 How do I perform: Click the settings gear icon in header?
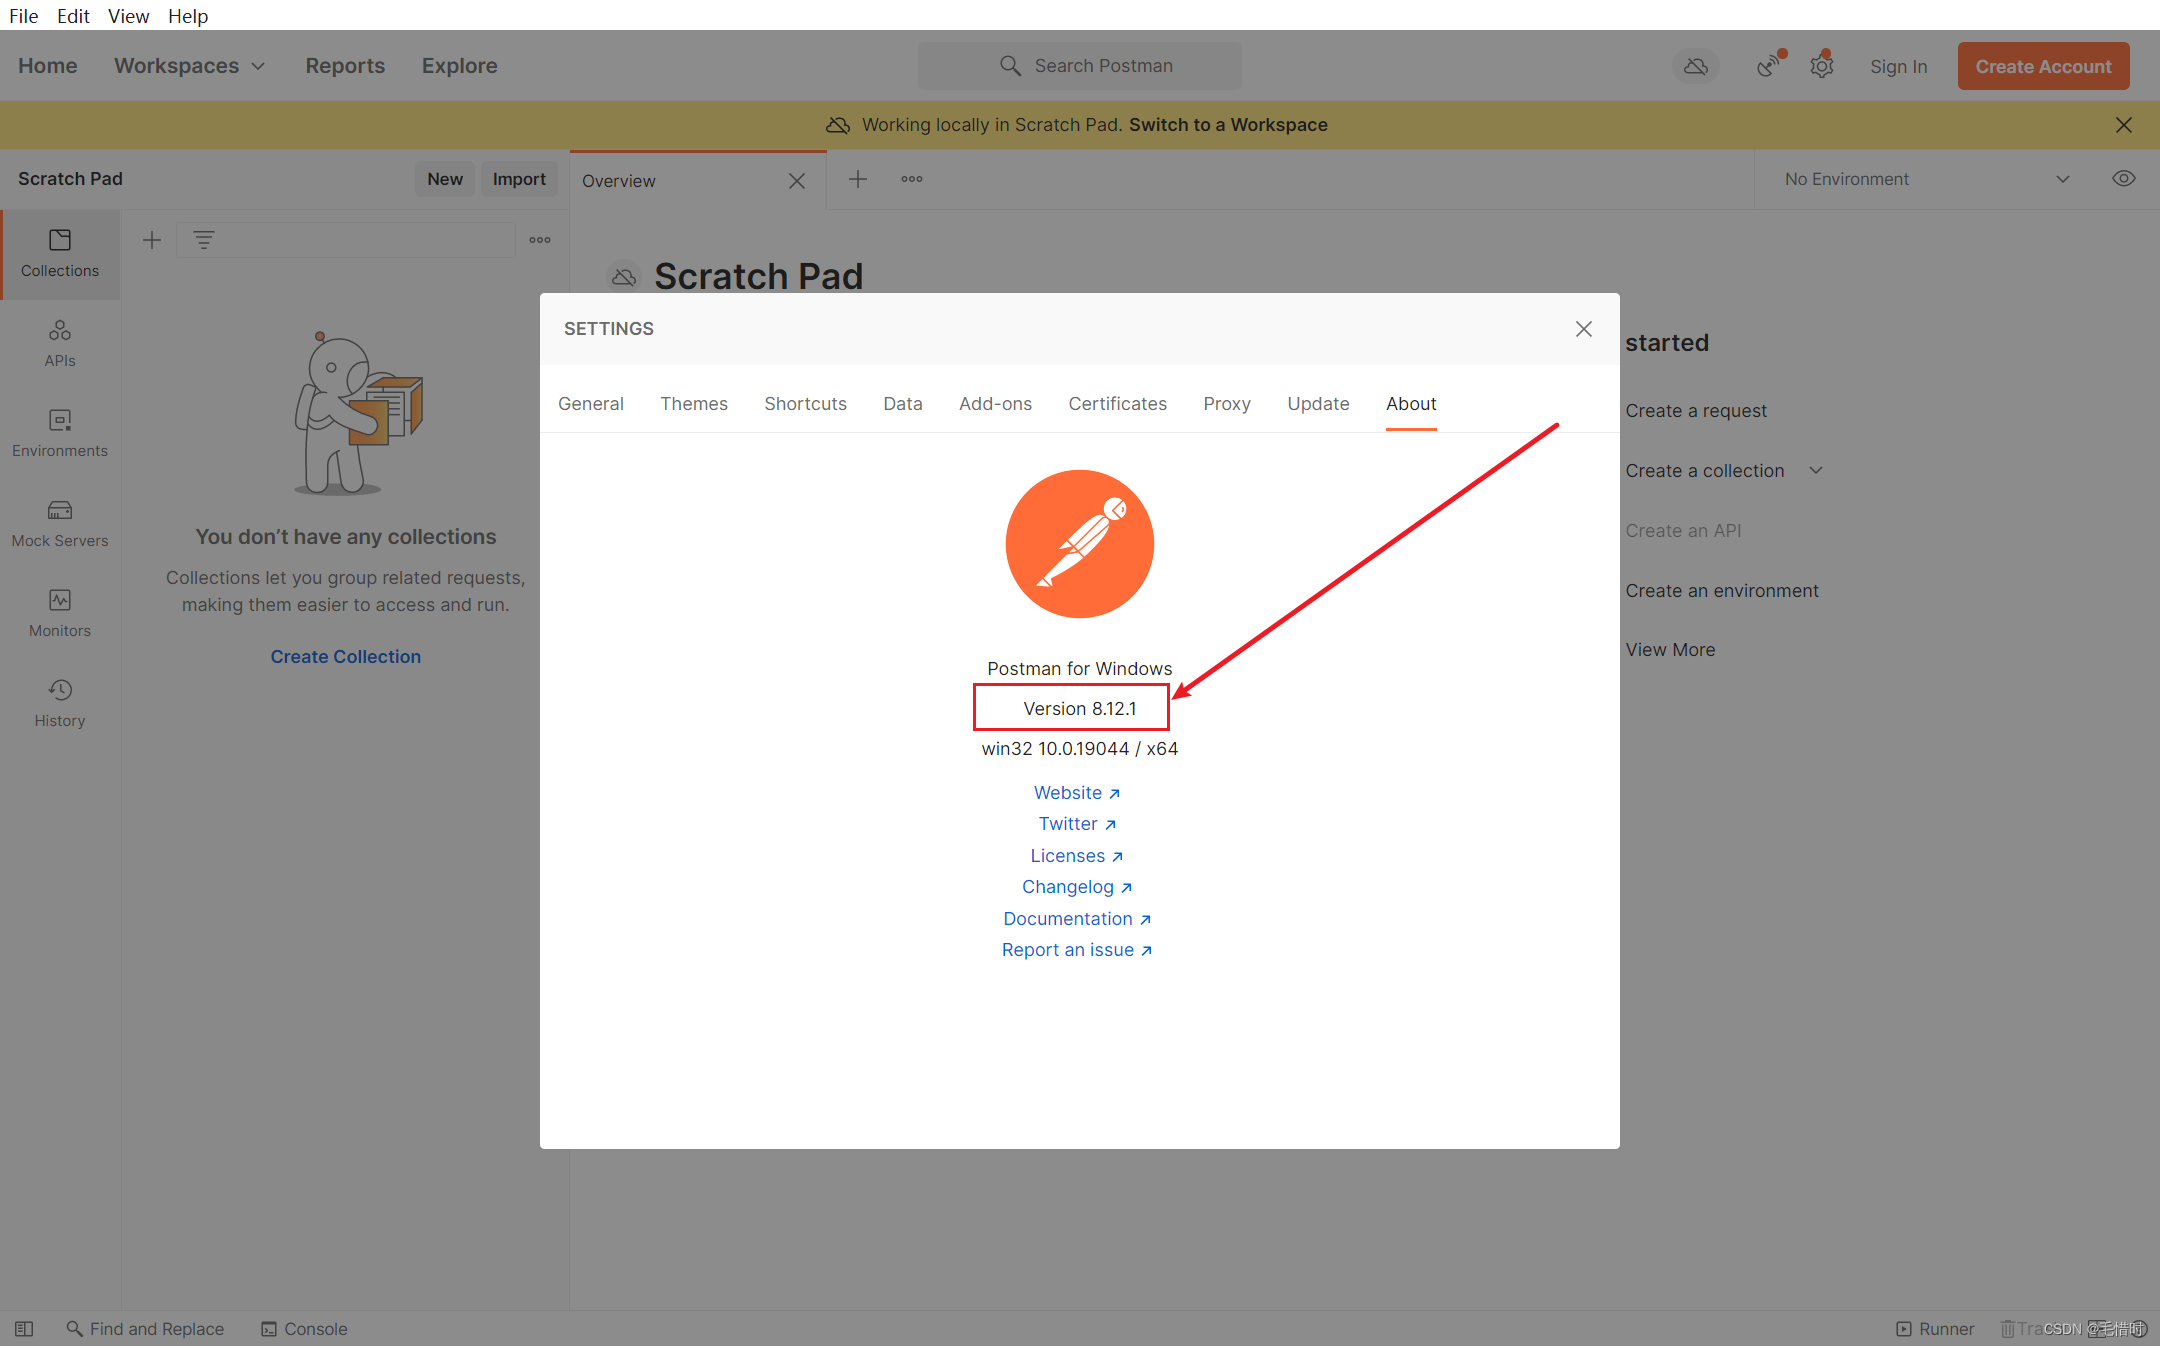click(x=1822, y=66)
